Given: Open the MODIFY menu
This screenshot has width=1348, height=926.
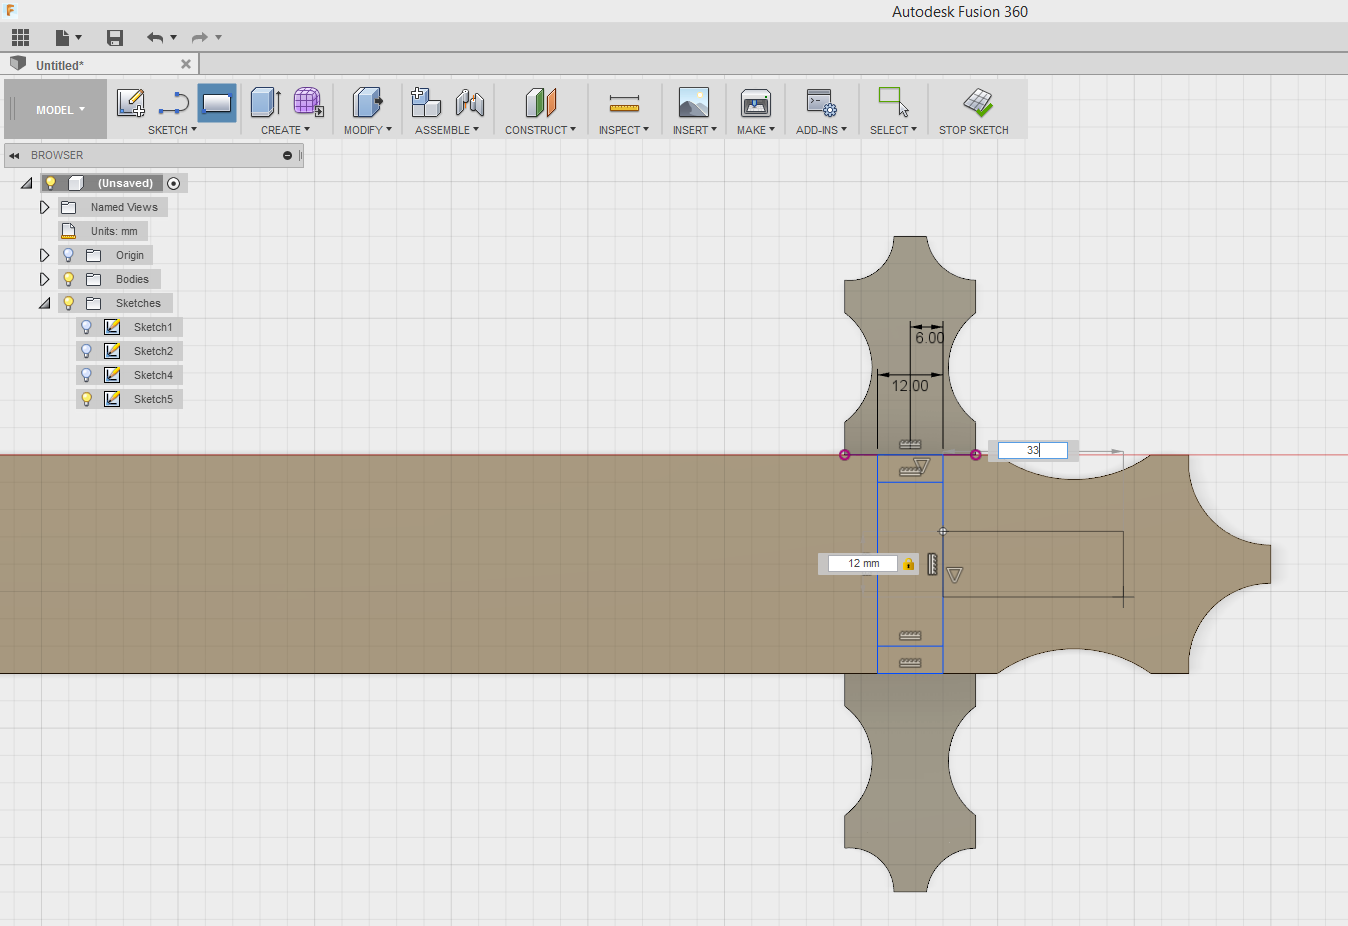Looking at the screenshot, I should (367, 130).
